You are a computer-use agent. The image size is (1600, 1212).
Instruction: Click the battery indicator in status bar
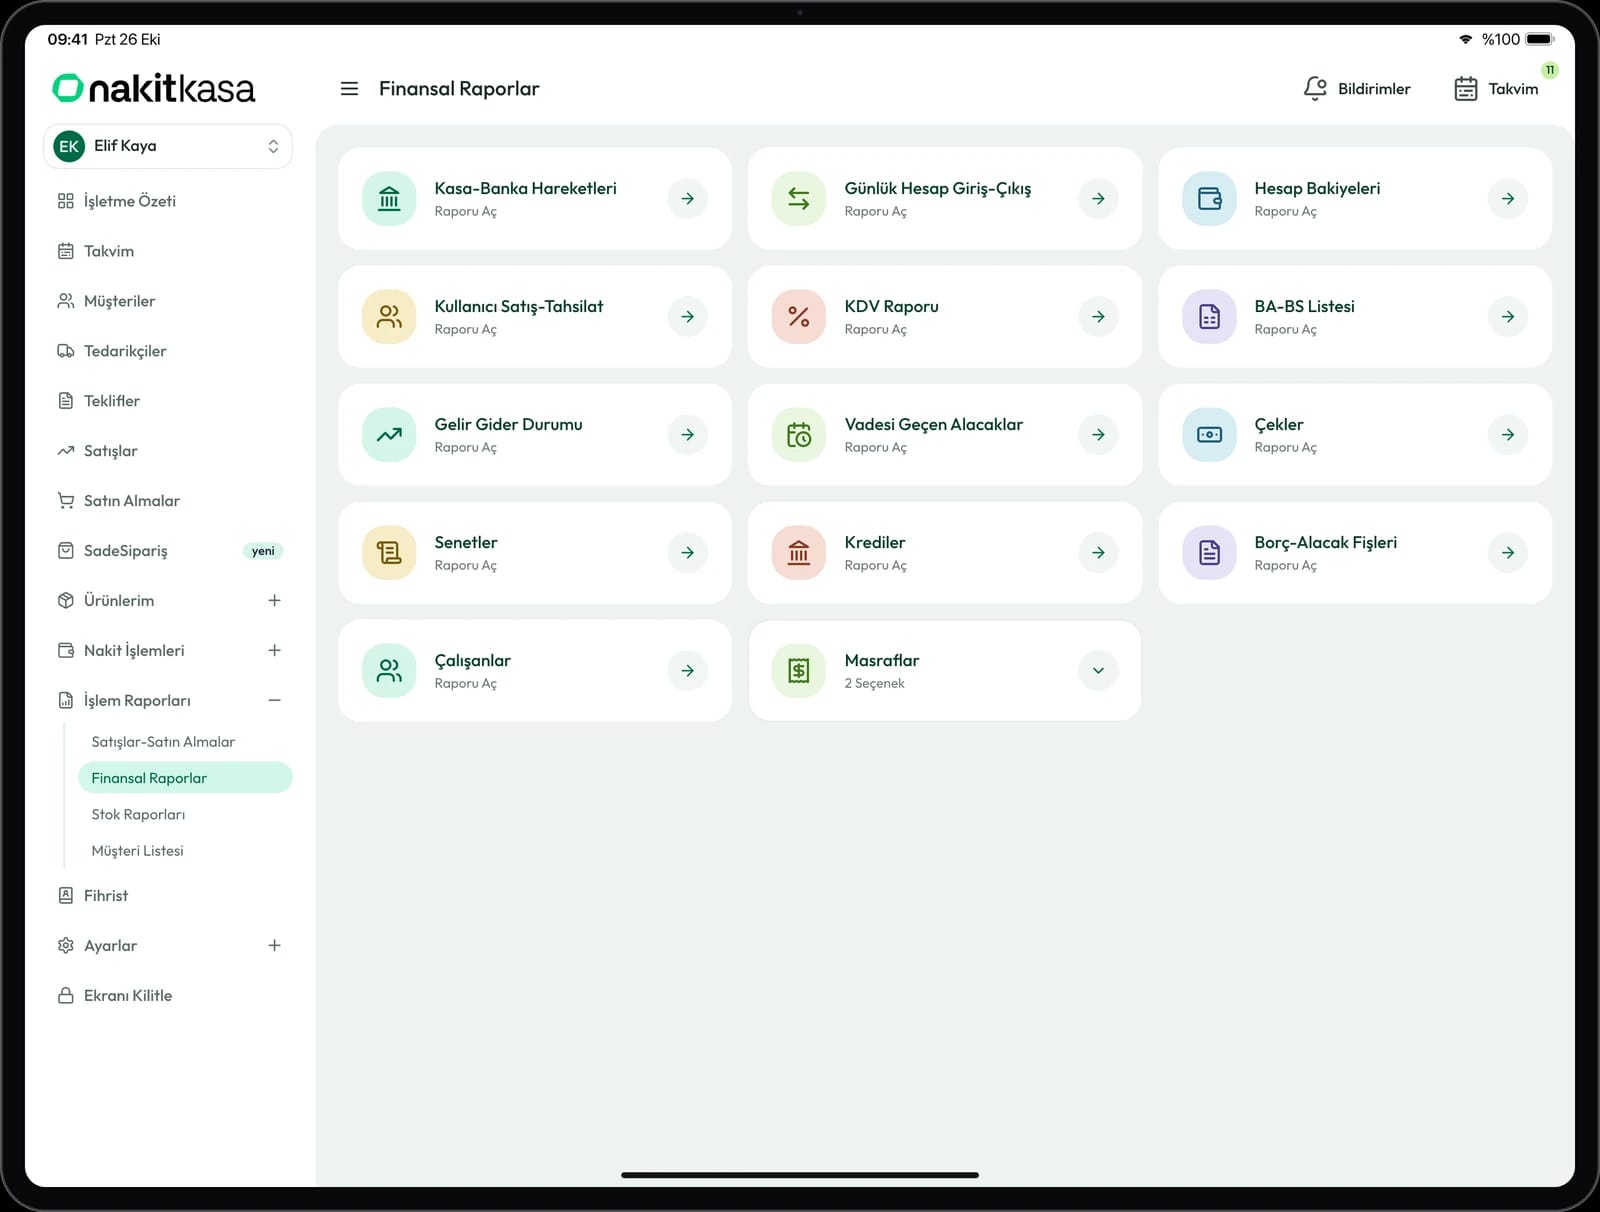tap(1541, 39)
